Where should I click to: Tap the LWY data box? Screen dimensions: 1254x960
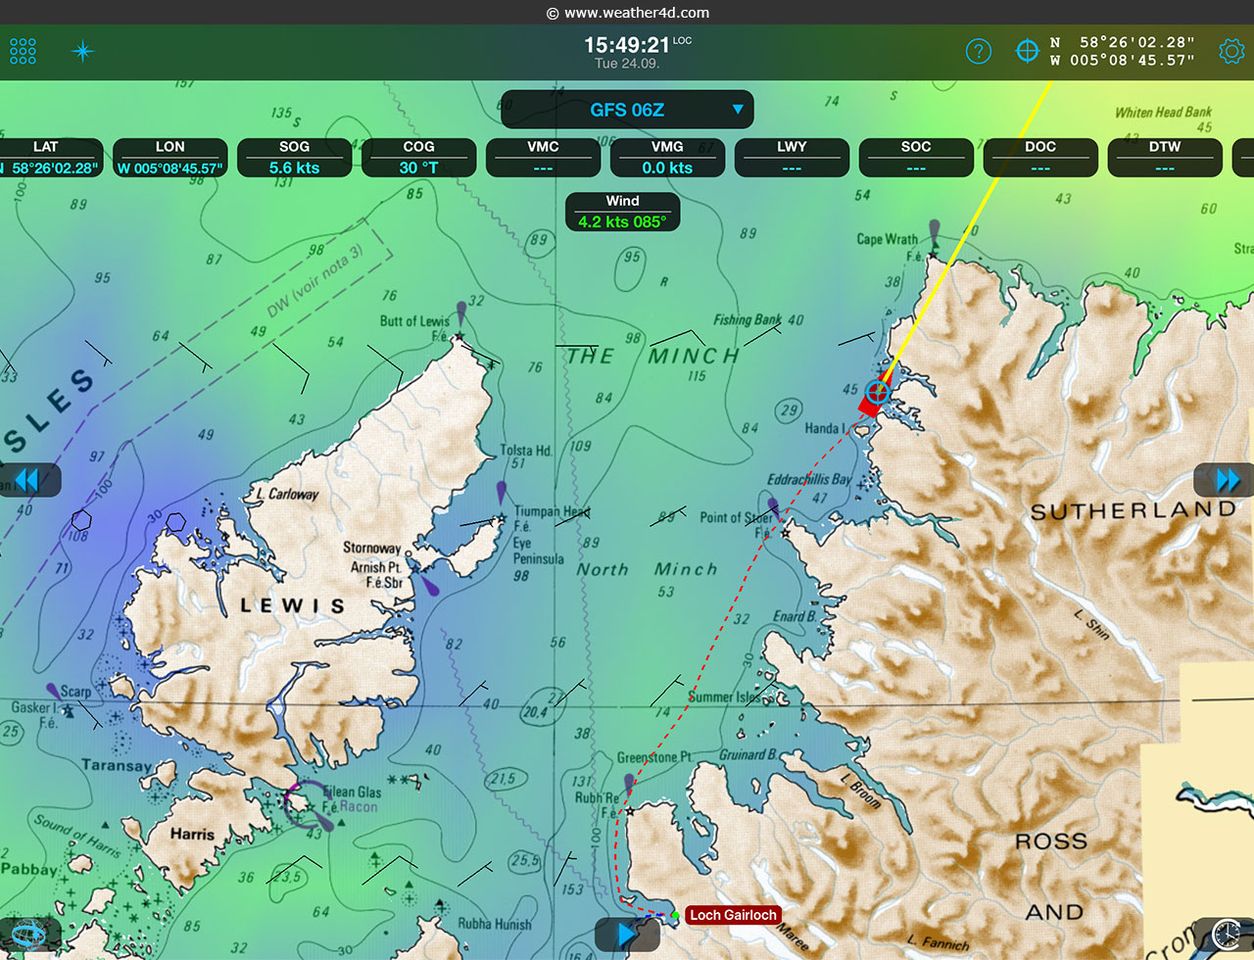[x=792, y=158]
